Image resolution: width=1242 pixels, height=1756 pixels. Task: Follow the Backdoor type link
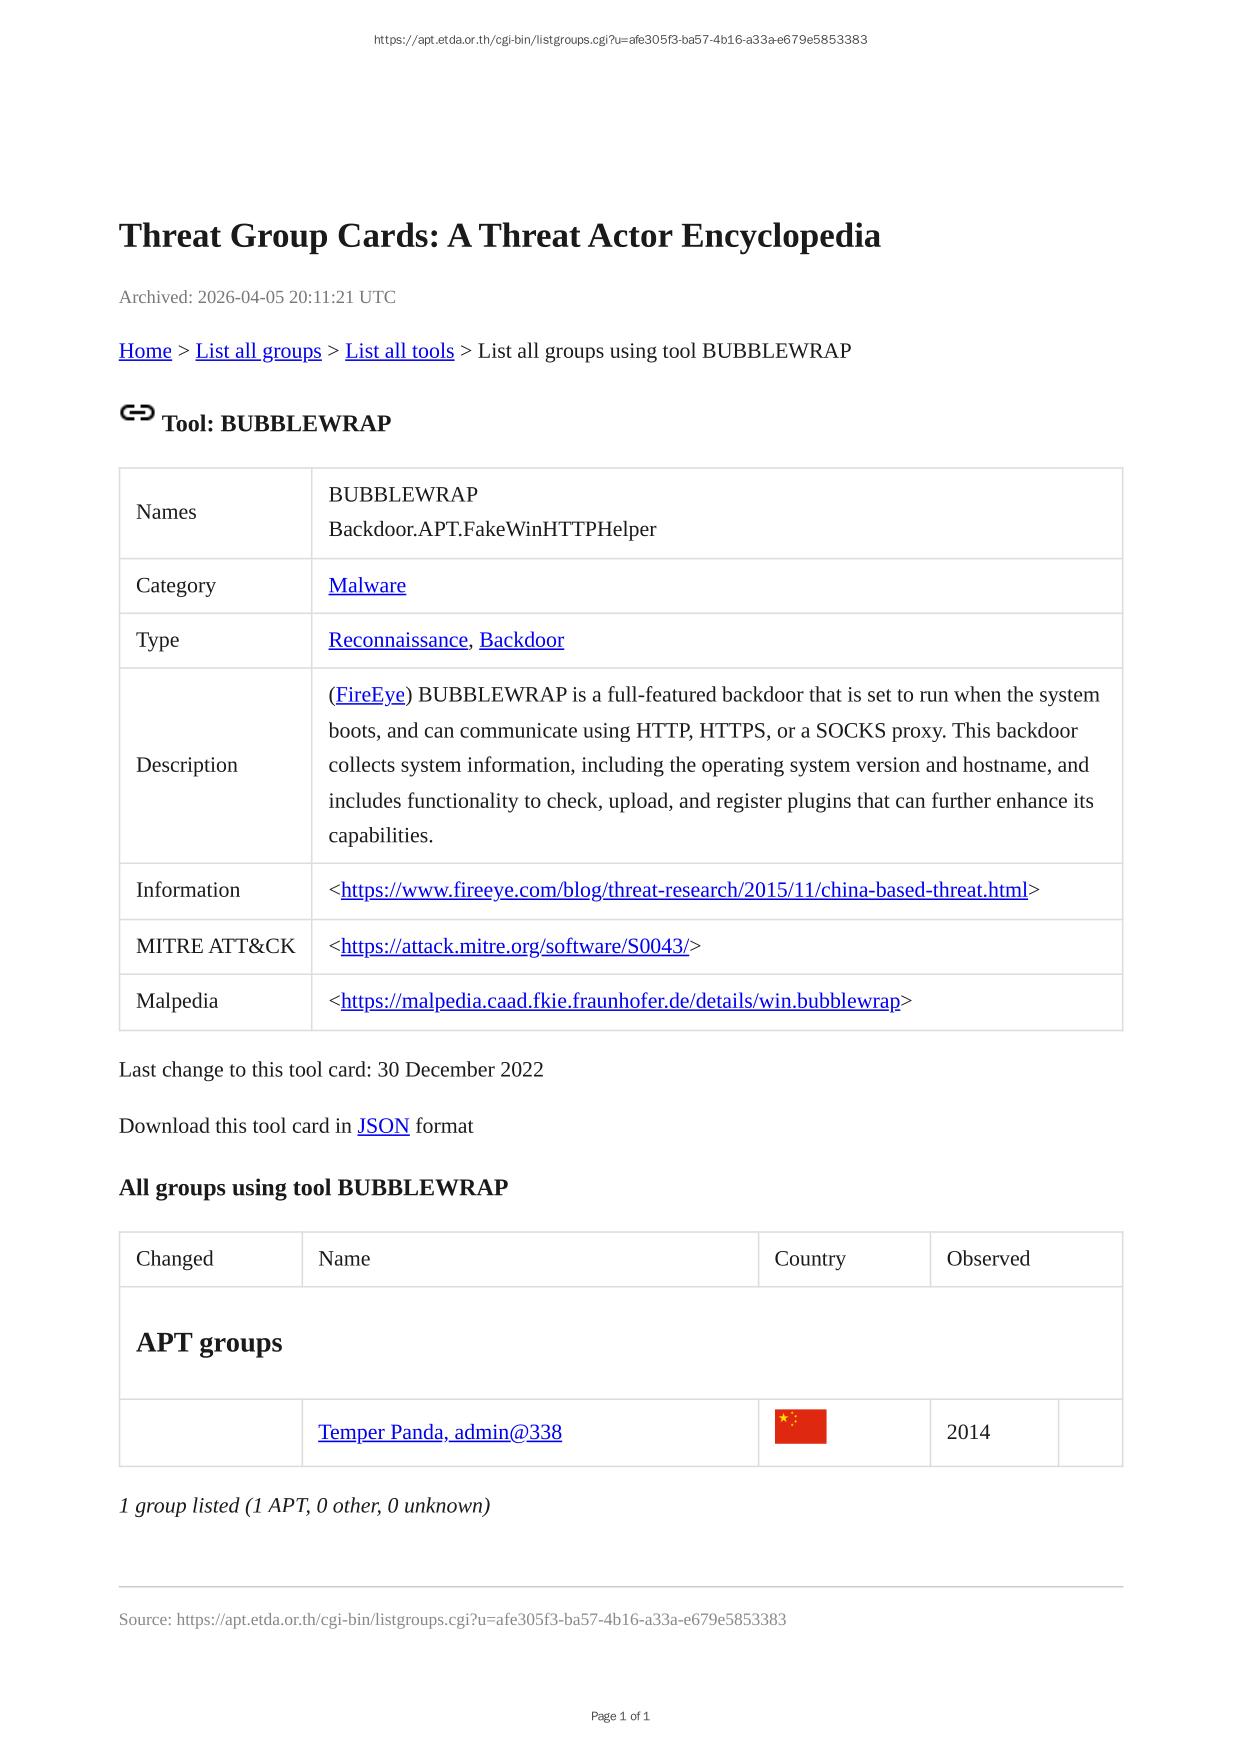click(x=521, y=640)
